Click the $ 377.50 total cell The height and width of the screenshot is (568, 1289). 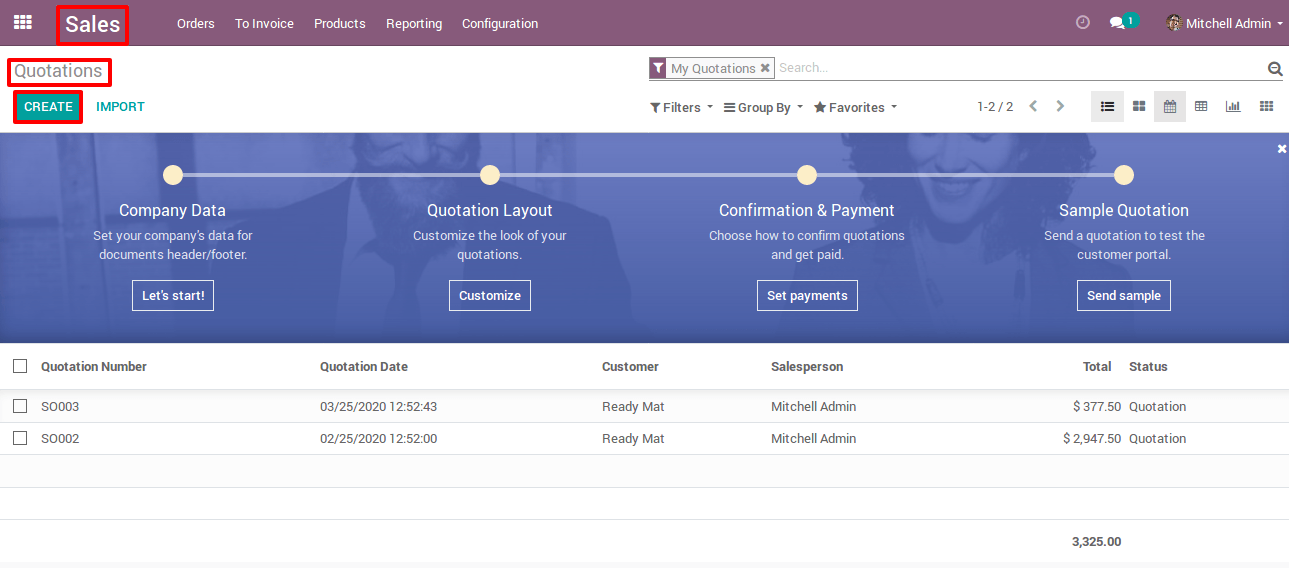click(1097, 407)
